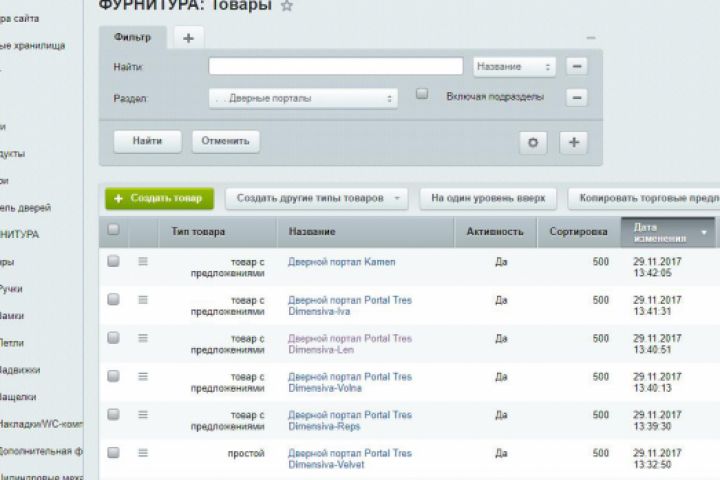Screen dimensions: 720x480
Task: Remove the Найти filter row
Action: coord(577,66)
